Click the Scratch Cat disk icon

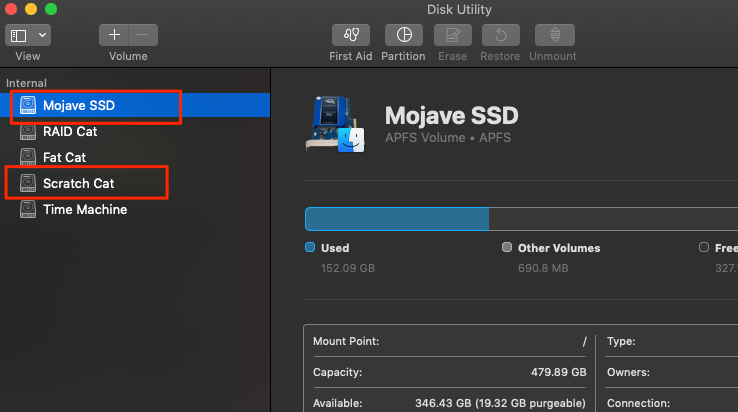pyautogui.click(x=28, y=183)
